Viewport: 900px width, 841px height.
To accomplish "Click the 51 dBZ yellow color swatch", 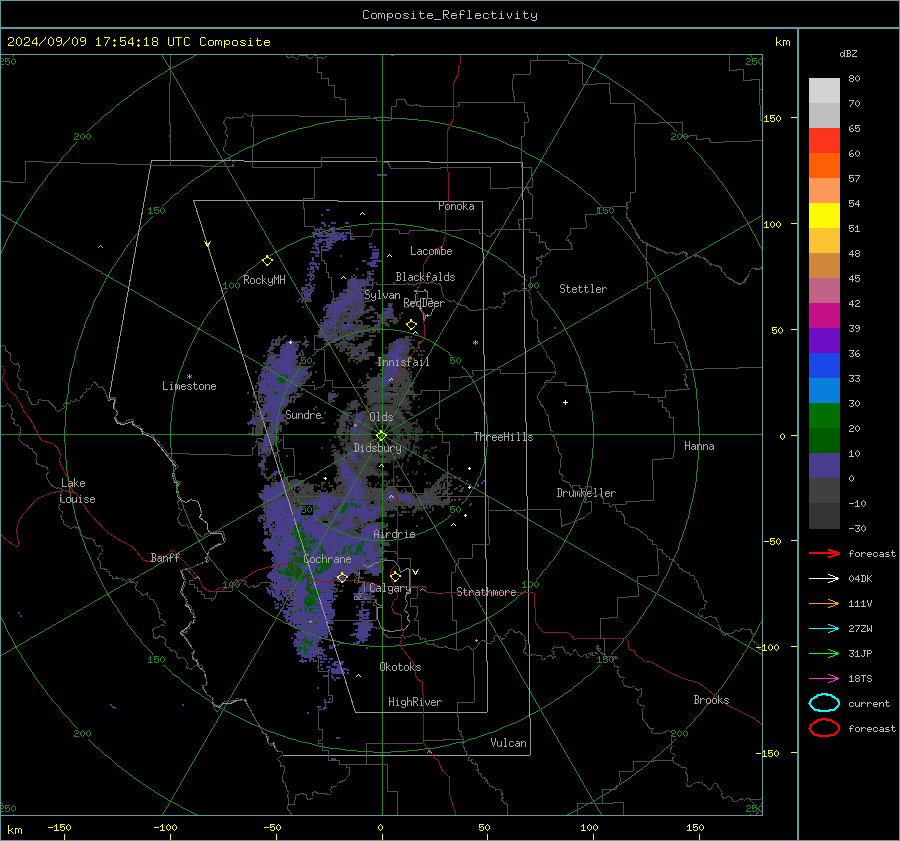I will 824,216.
